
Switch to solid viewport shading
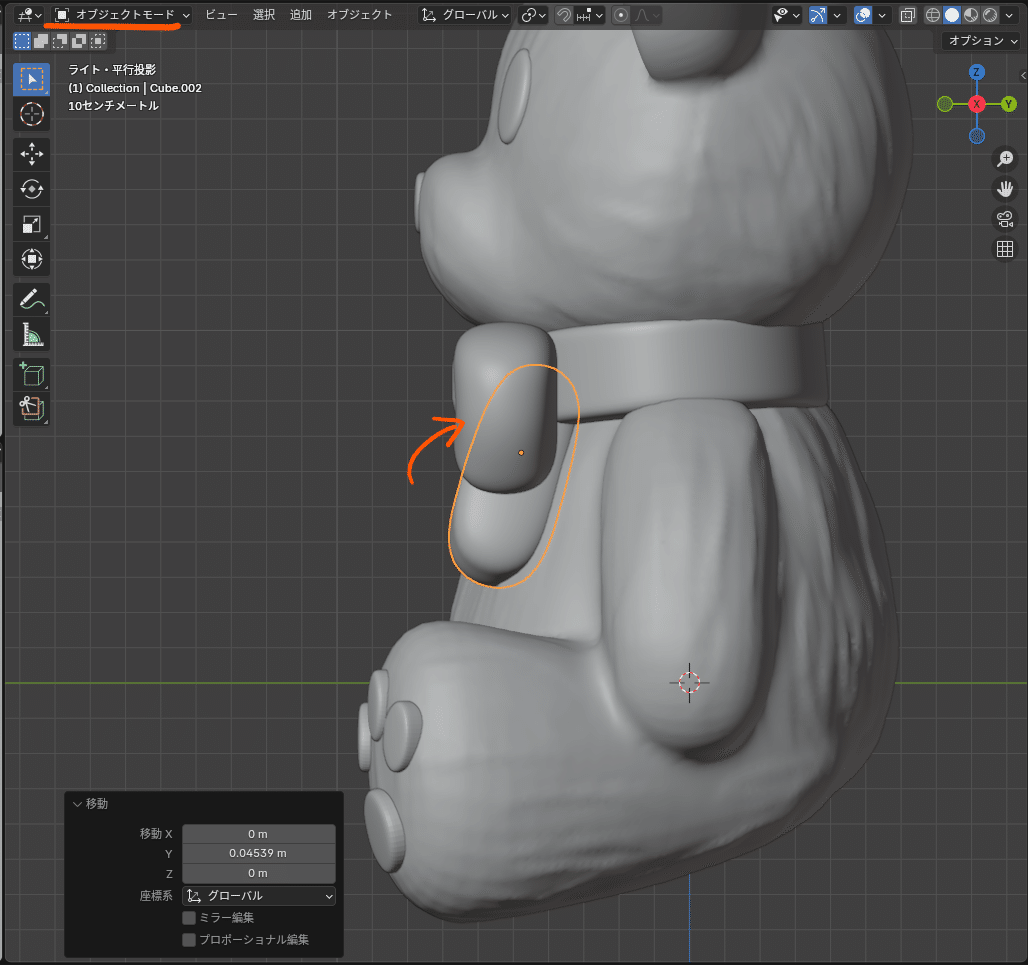[952, 15]
